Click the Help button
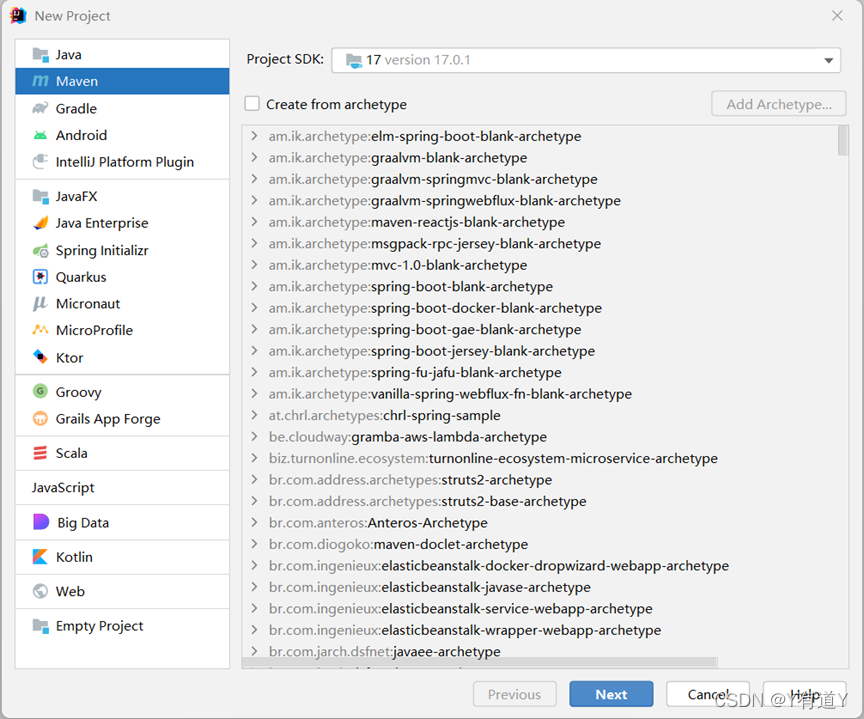The width and height of the screenshot is (864, 719). 804,694
